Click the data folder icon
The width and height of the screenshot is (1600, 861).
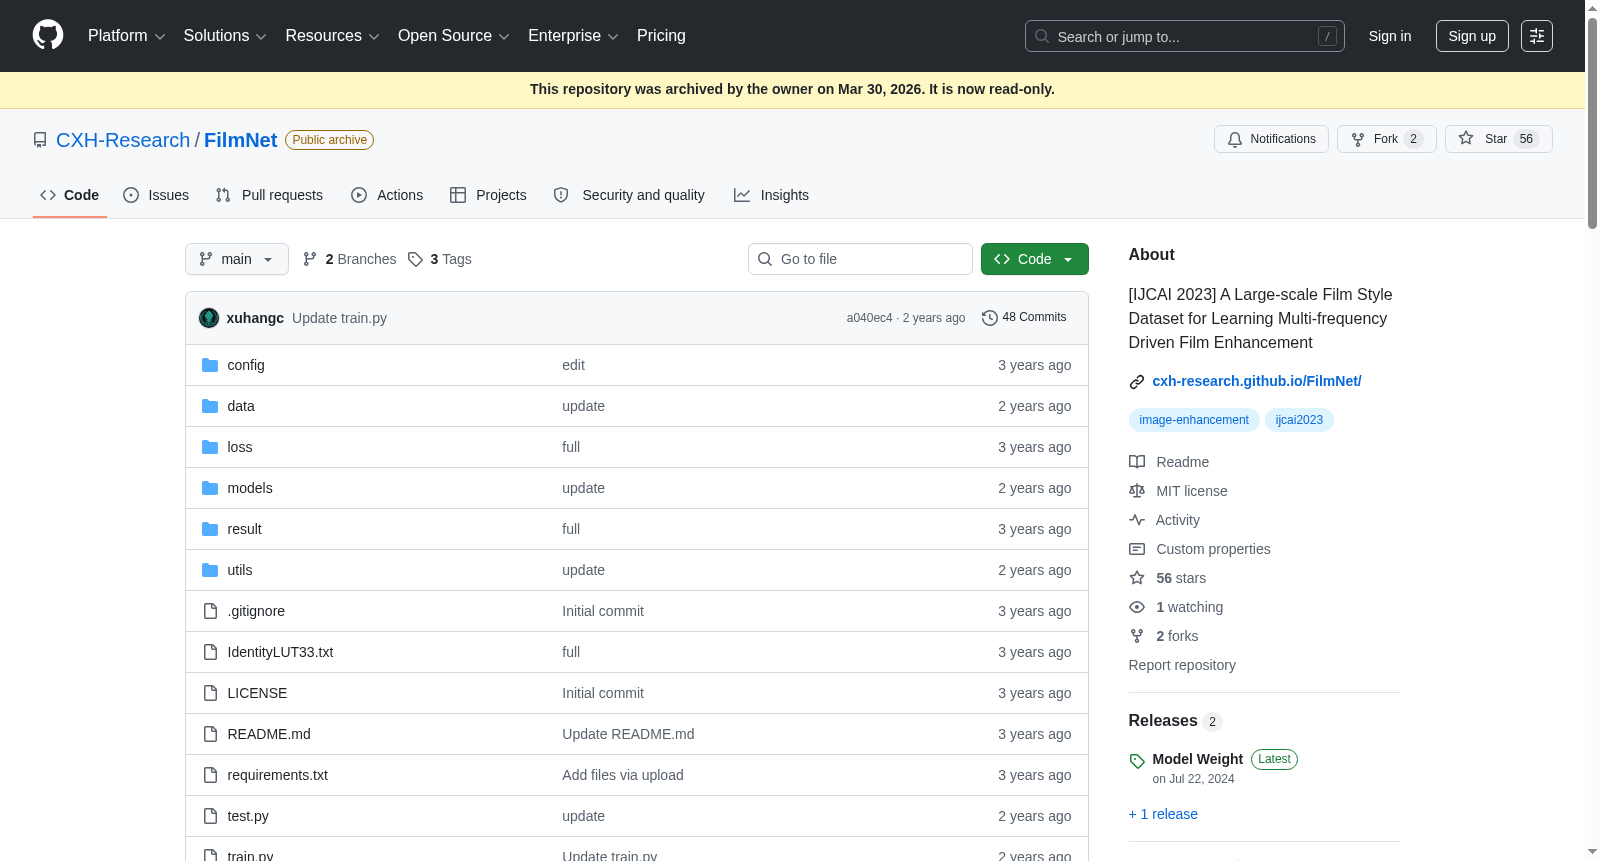tap(210, 406)
